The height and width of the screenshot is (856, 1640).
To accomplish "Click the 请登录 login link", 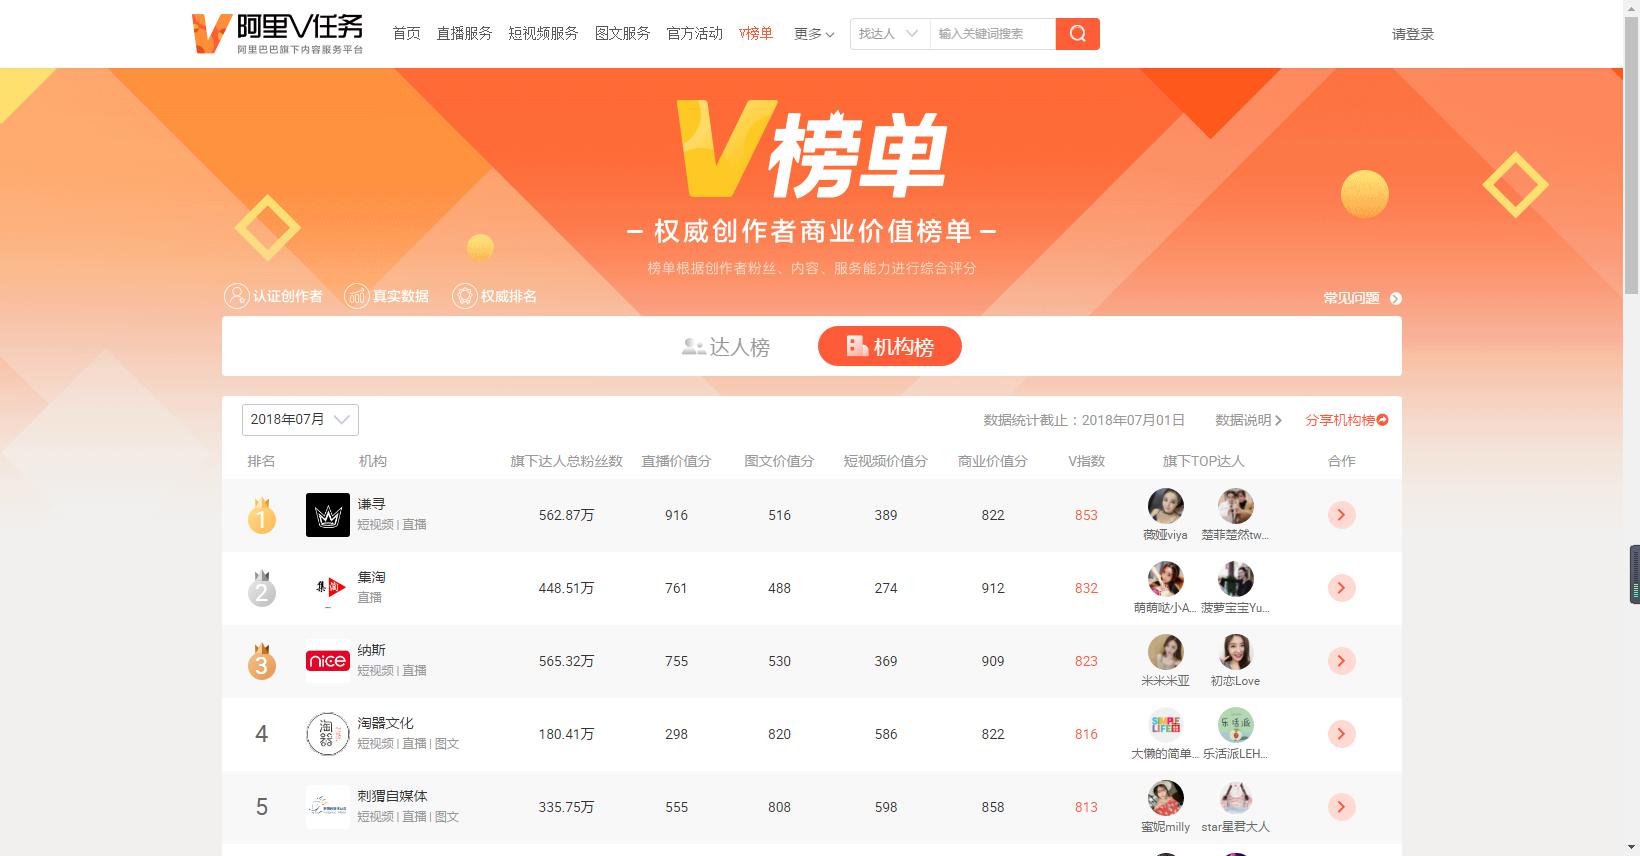I will [1412, 34].
